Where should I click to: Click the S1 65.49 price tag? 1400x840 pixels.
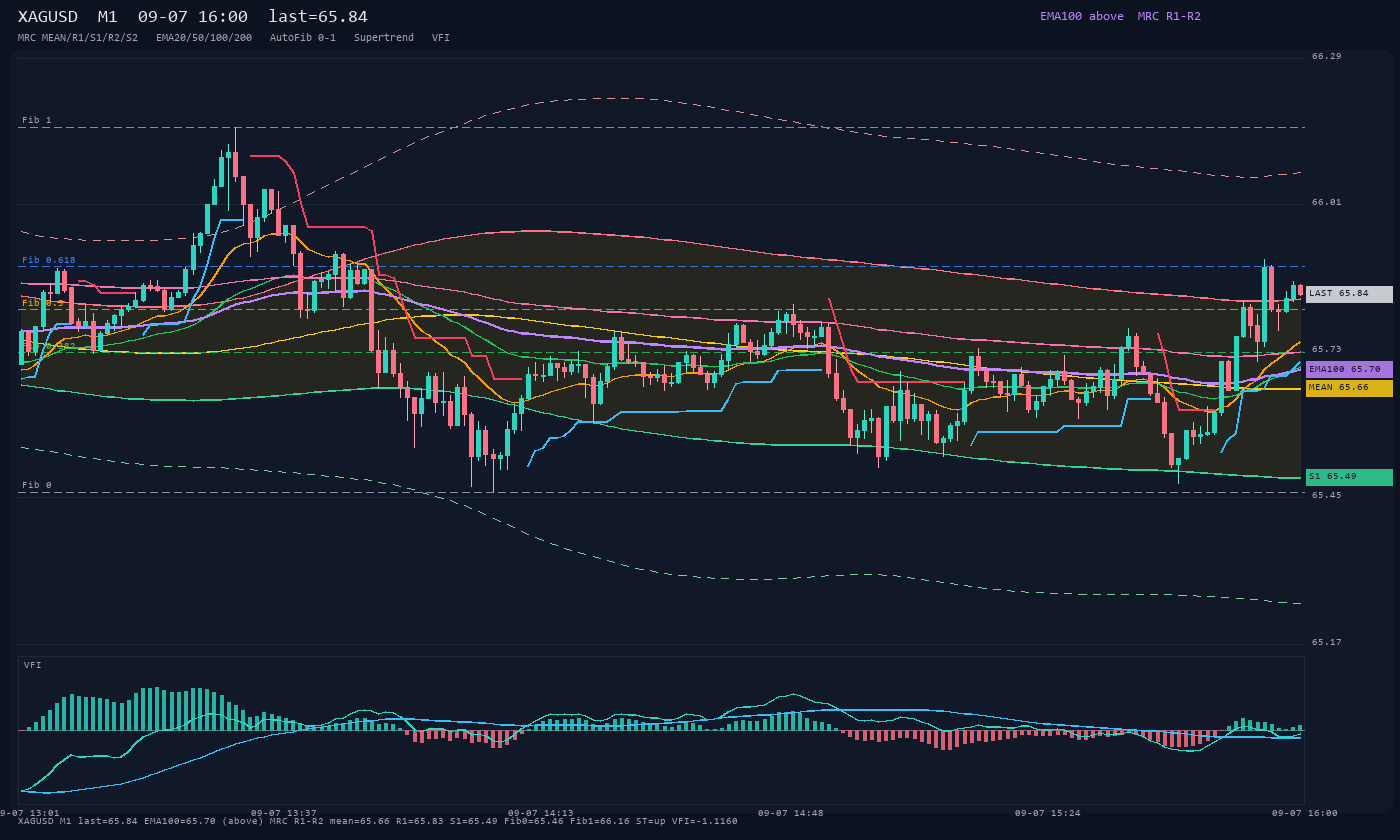tap(1349, 477)
